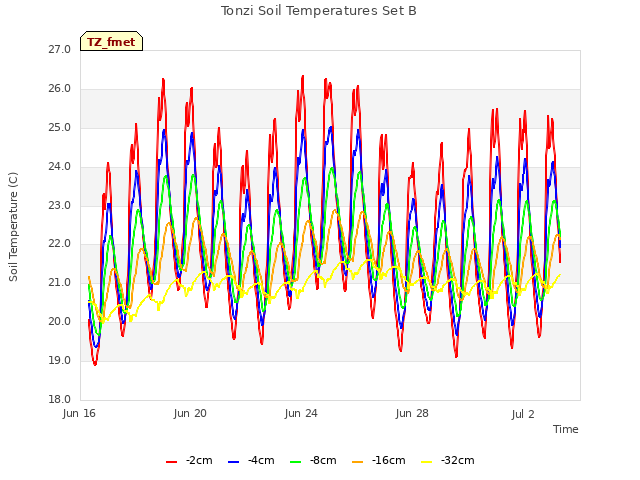Select the -4cm legend label
This screenshot has width=640, height=480.
[x=261, y=460]
